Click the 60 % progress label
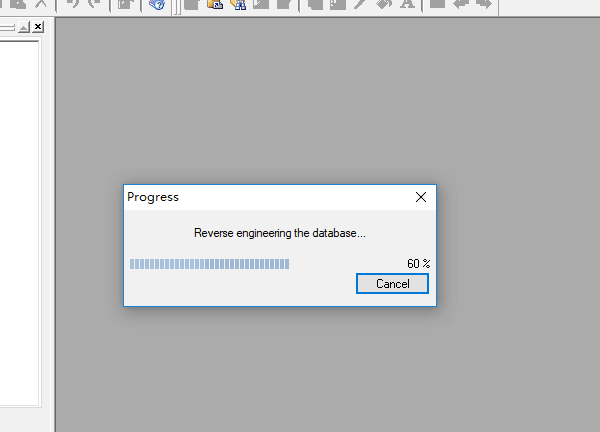Screen dimensions: 600x432 click(x=419, y=264)
